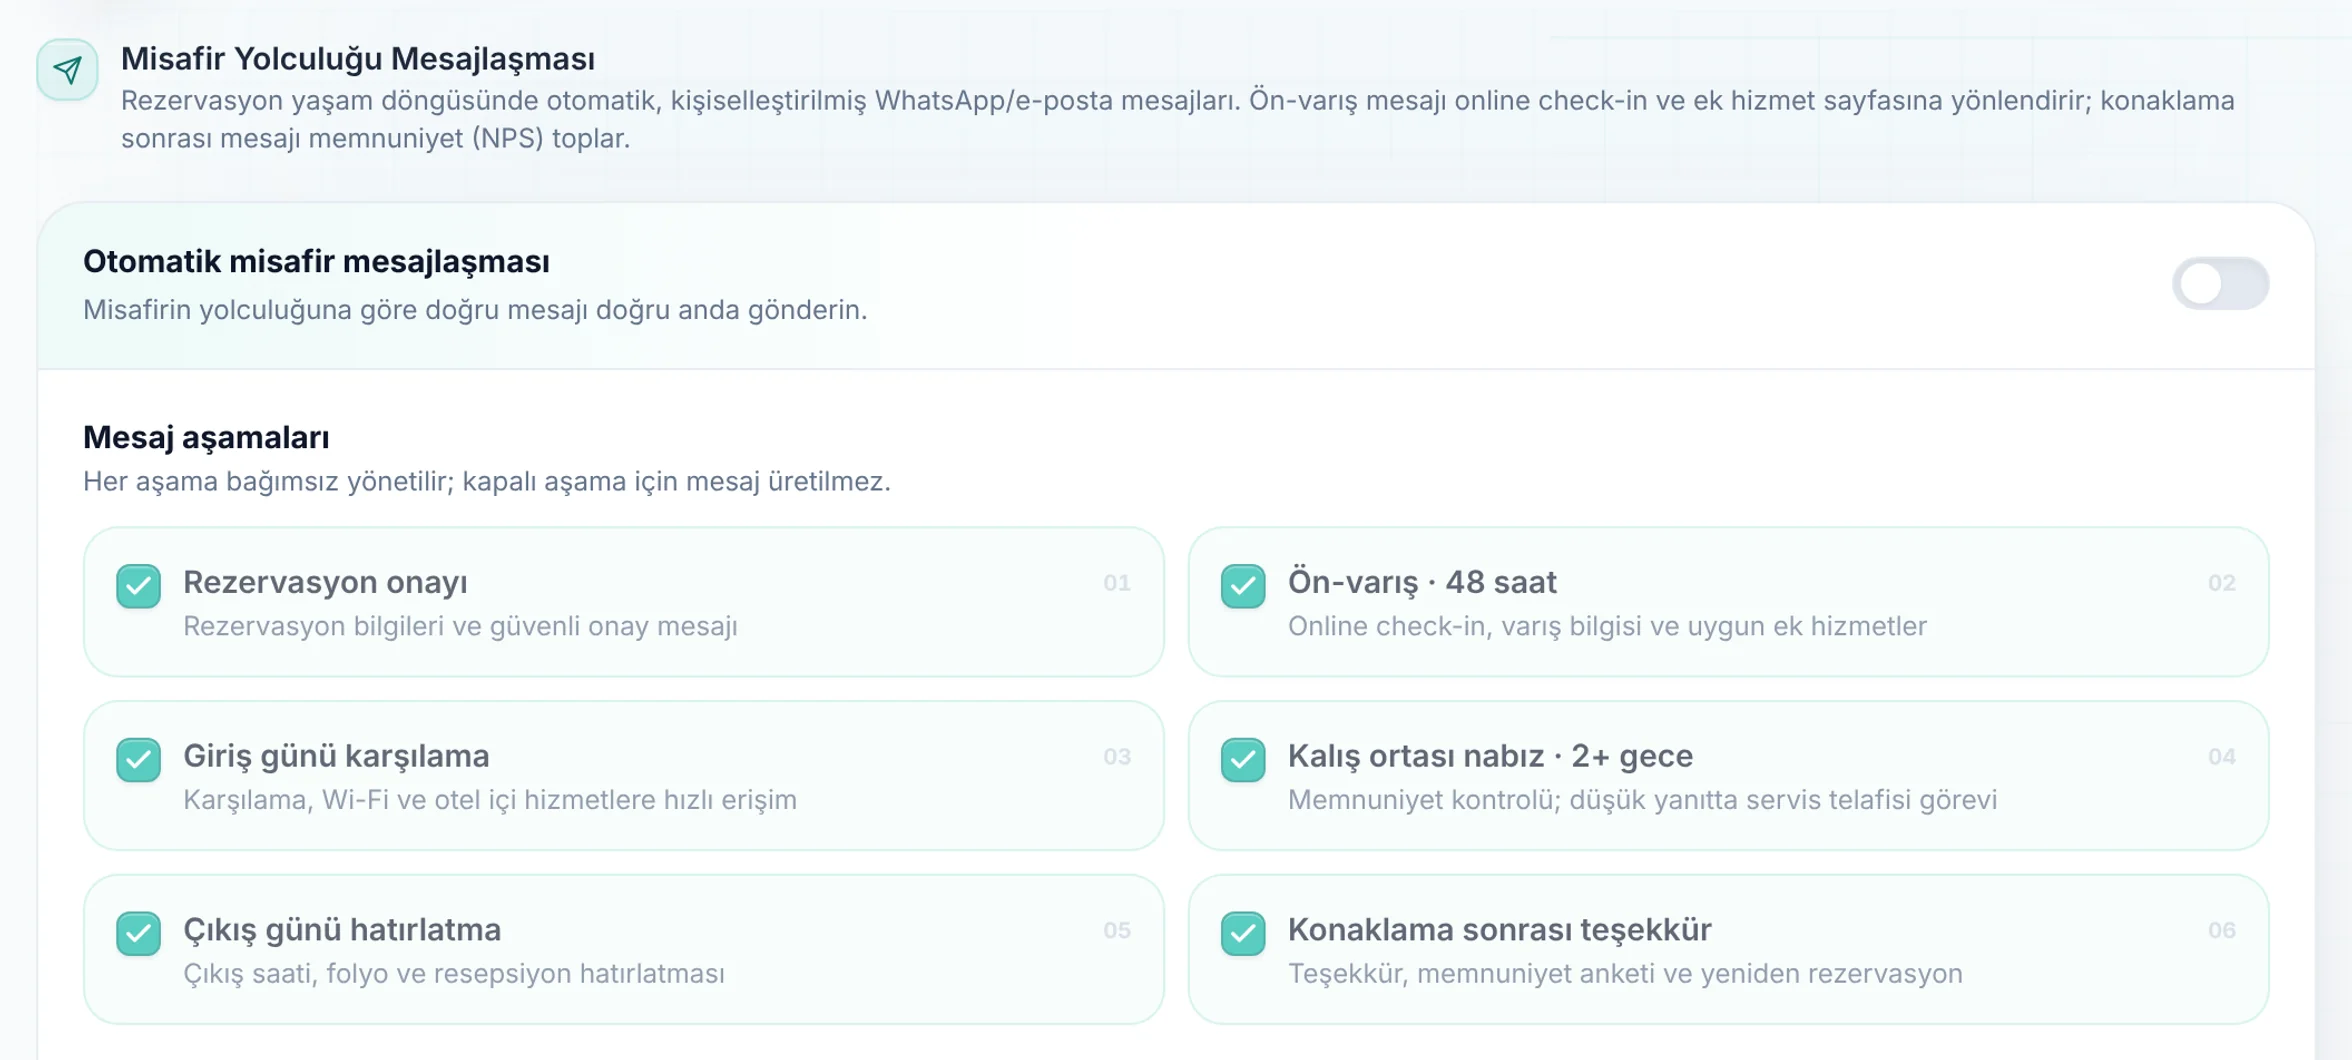Uncheck the Ön-varış · 48 saat checkbox
The height and width of the screenshot is (1060, 2352).
click(1243, 586)
